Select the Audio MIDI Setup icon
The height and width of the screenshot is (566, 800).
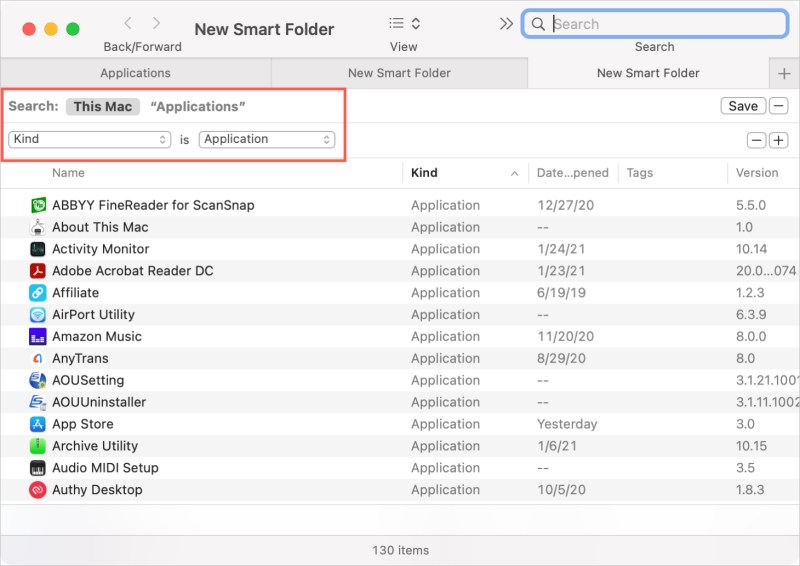(38, 468)
